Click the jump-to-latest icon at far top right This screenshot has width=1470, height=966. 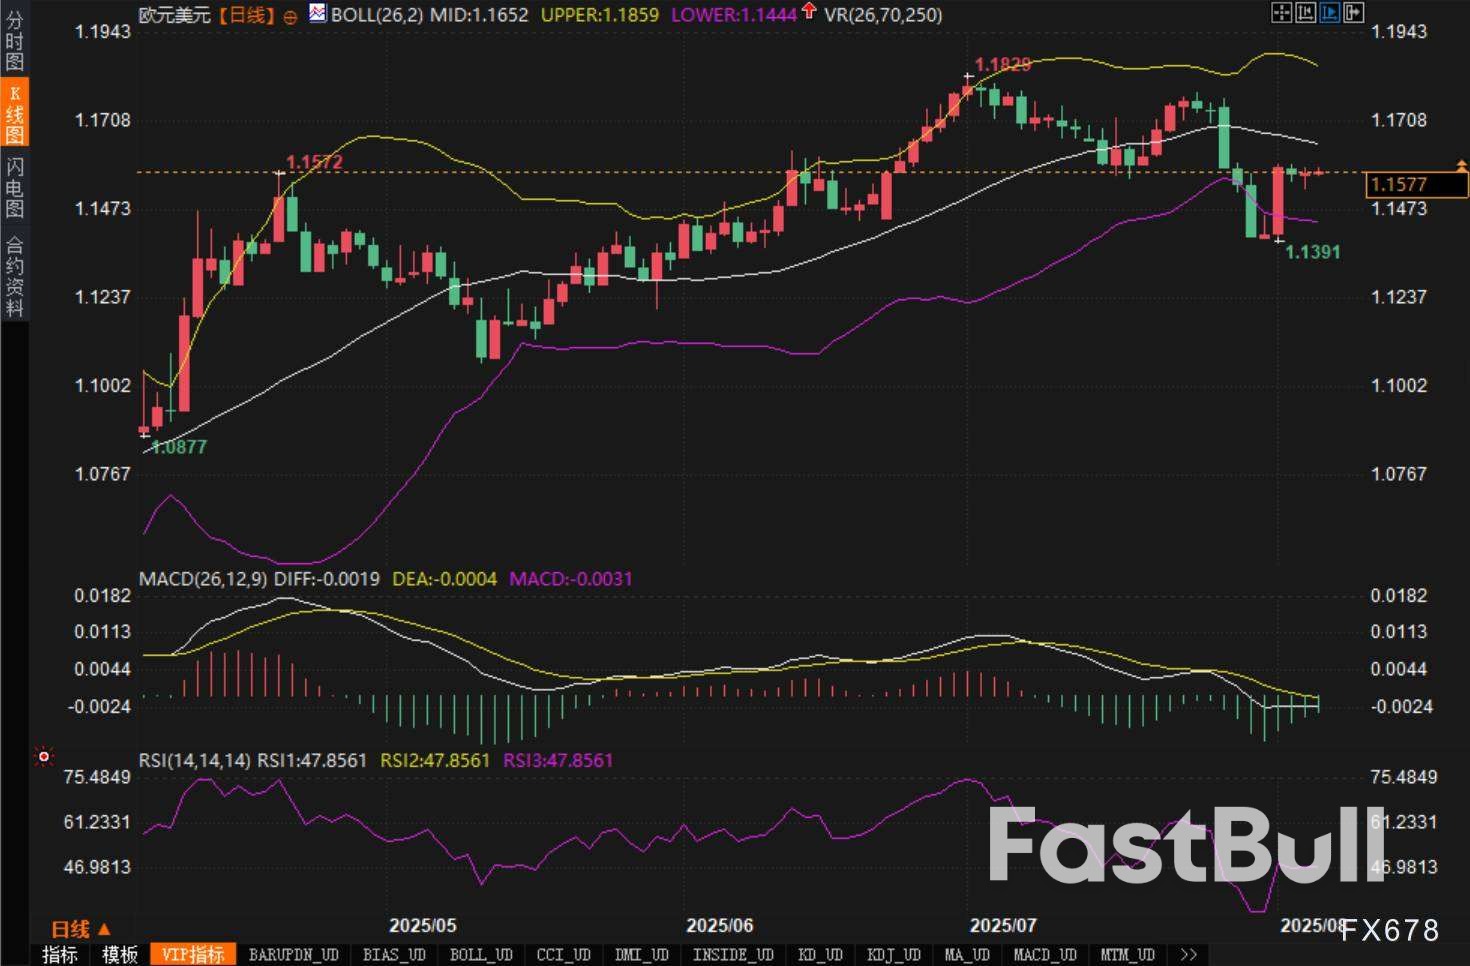tap(1353, 13)
